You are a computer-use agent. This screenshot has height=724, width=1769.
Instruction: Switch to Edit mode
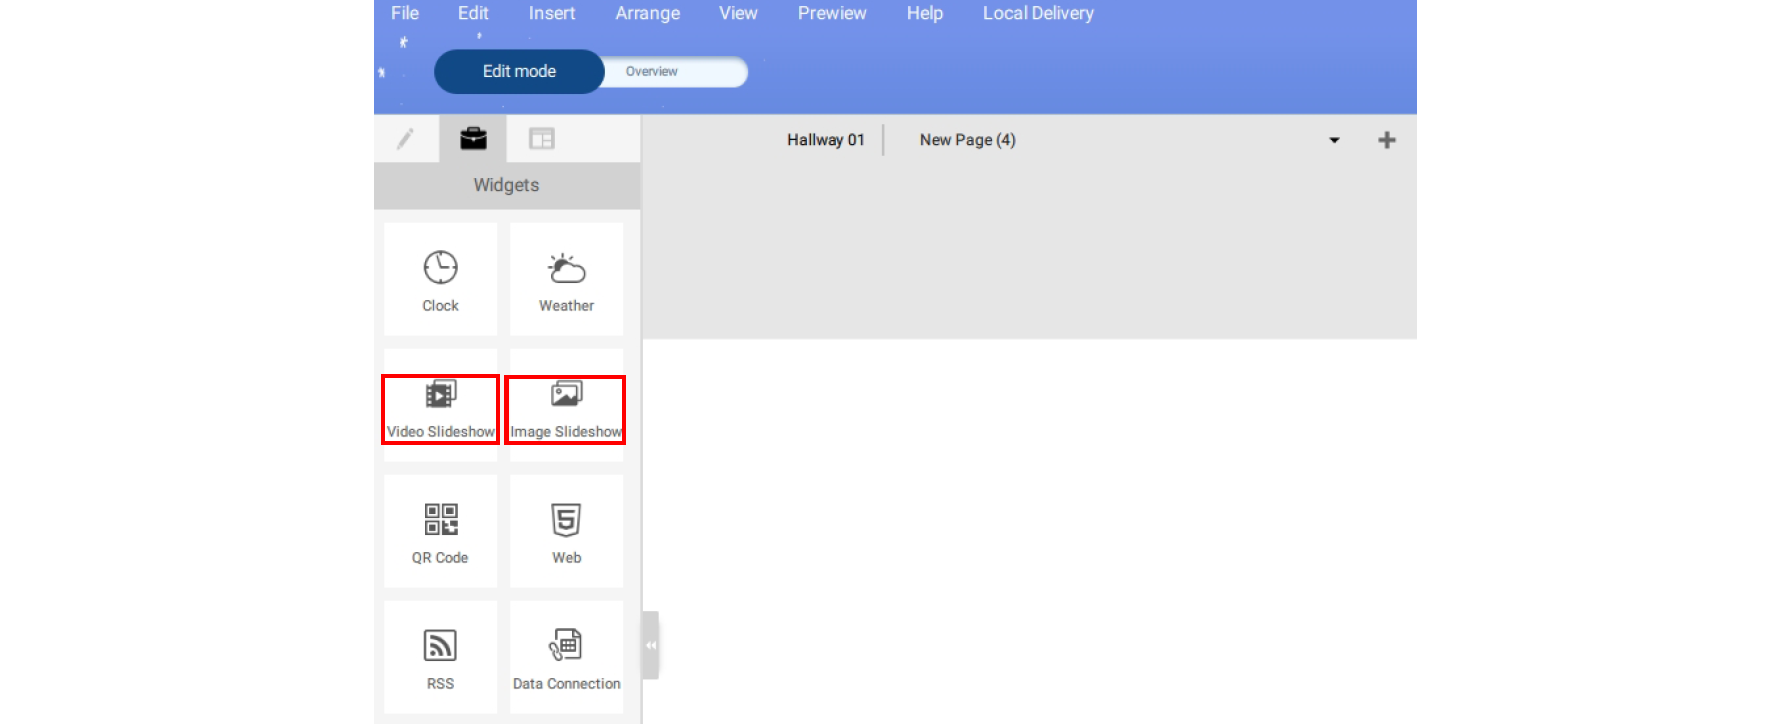tap(519, 72)
